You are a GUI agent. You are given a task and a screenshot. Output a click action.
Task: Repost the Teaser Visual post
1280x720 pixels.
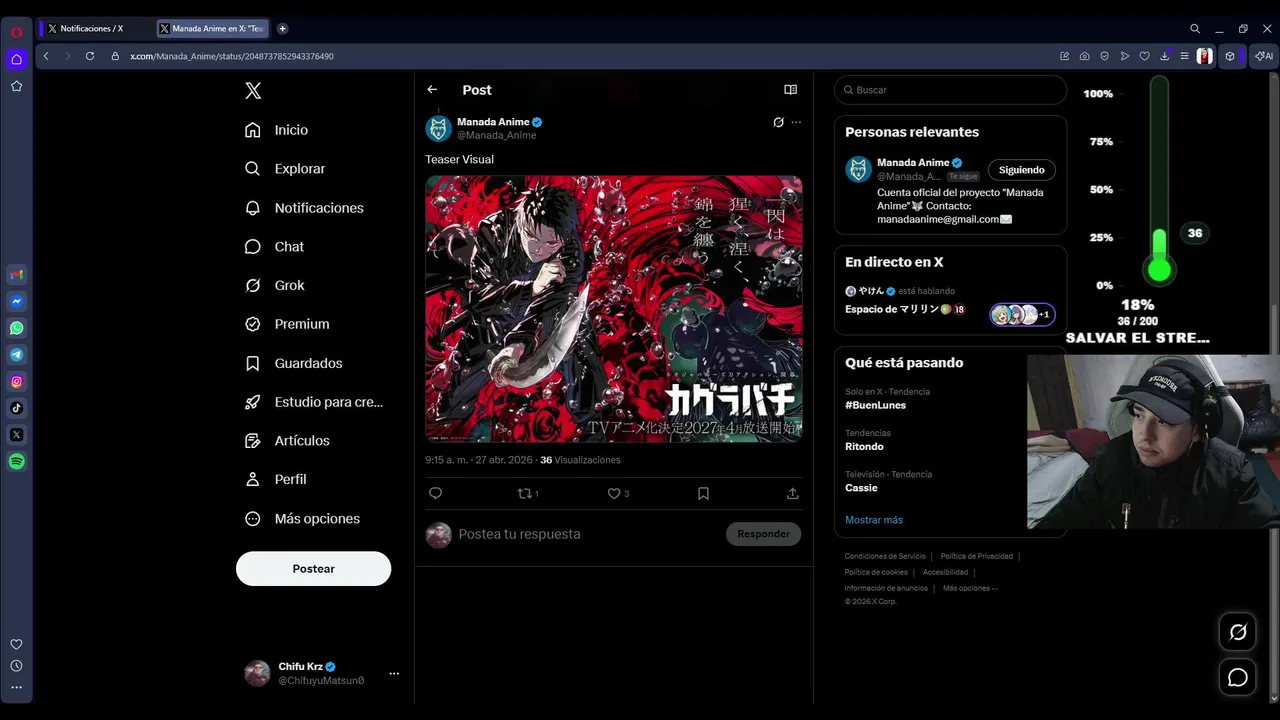click(527, 493)
